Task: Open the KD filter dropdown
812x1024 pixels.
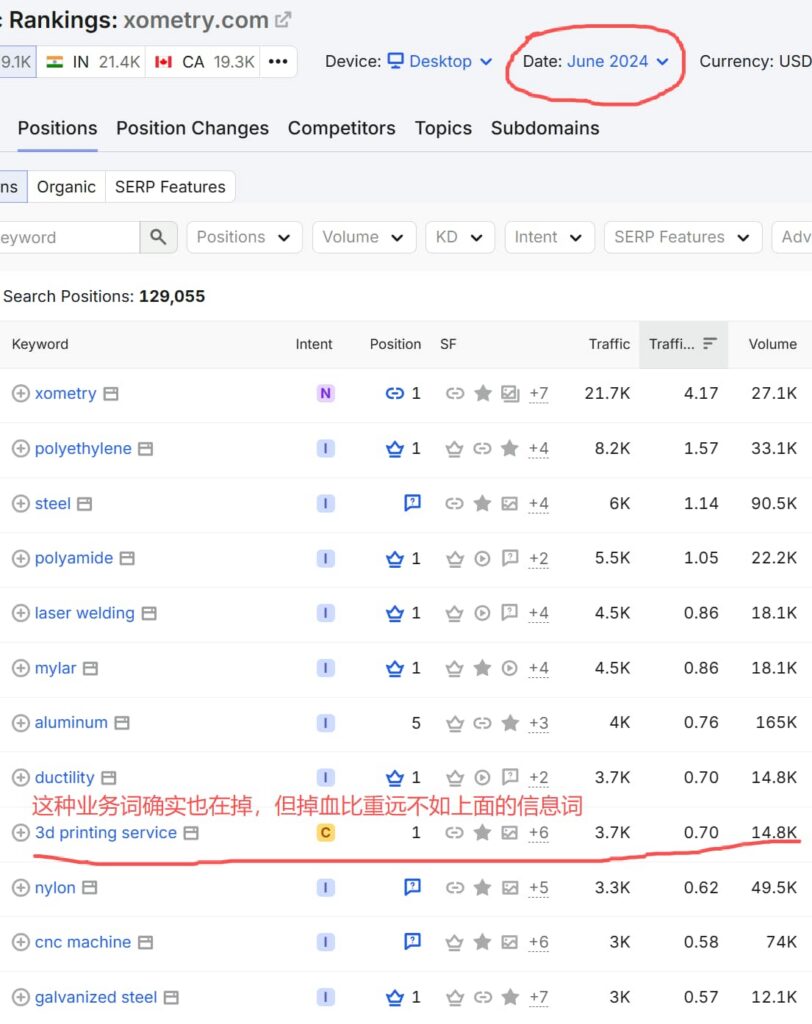Action: tap(460, 237)
